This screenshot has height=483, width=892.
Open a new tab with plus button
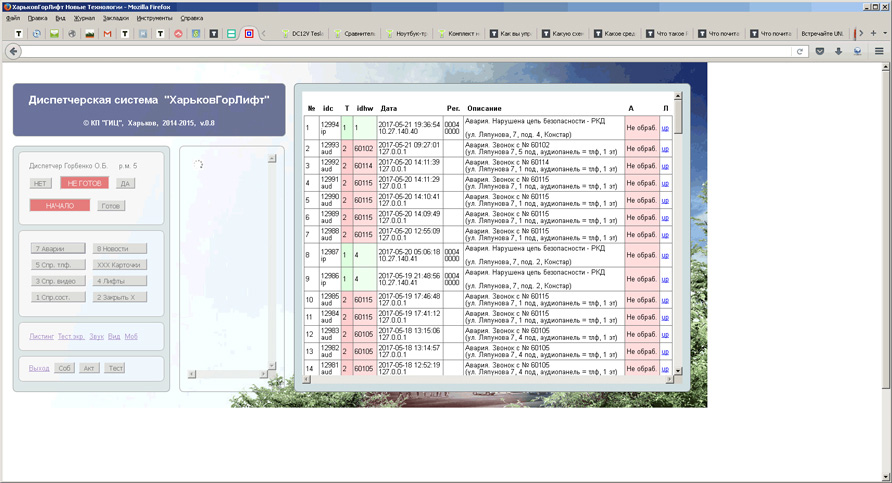coord(872,33)
